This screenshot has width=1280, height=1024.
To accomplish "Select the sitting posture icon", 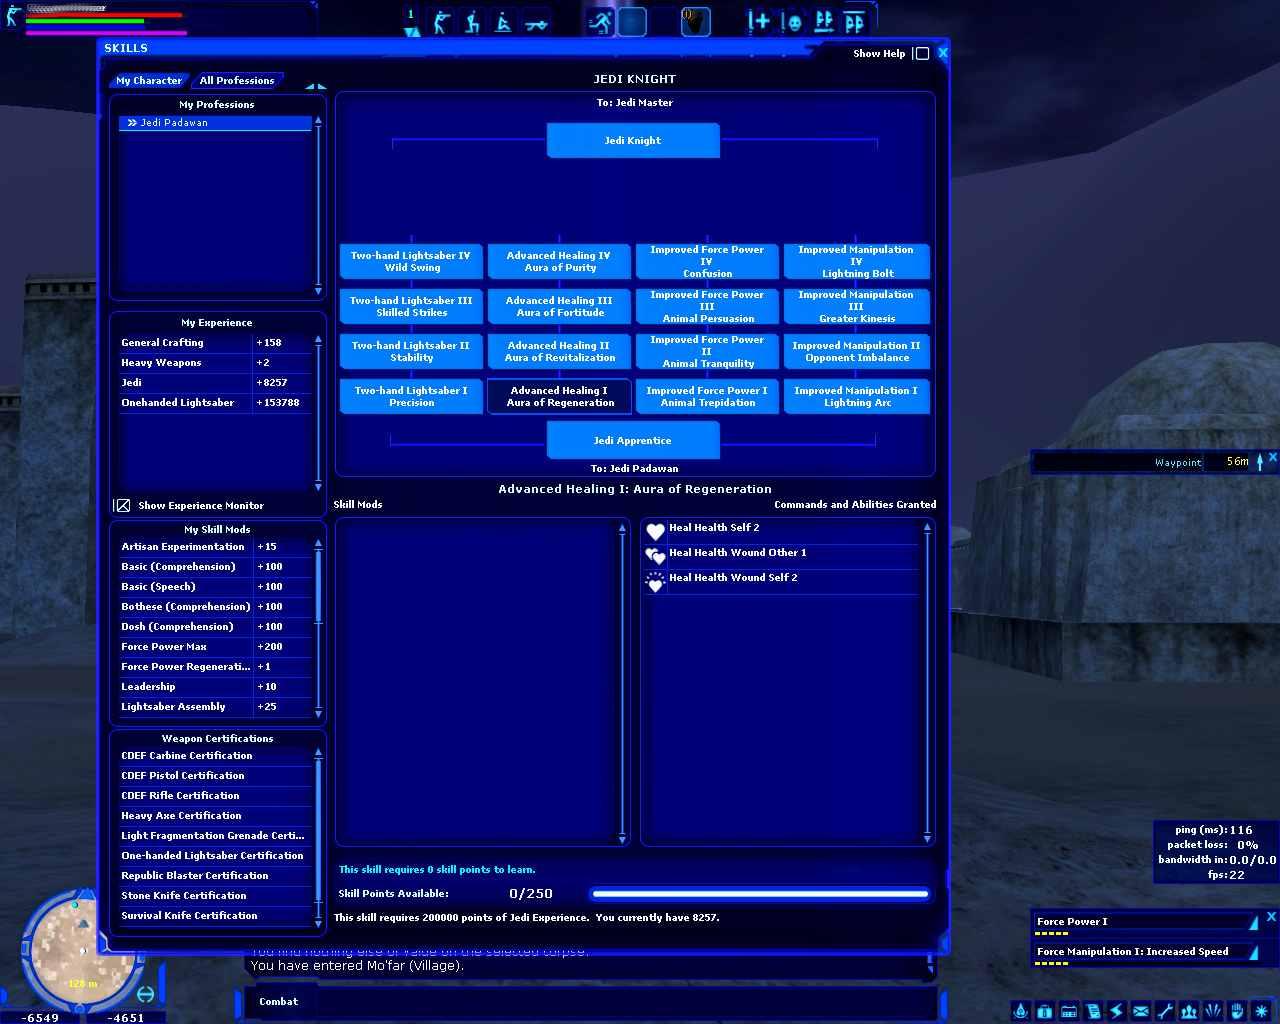I will (504, 21).
